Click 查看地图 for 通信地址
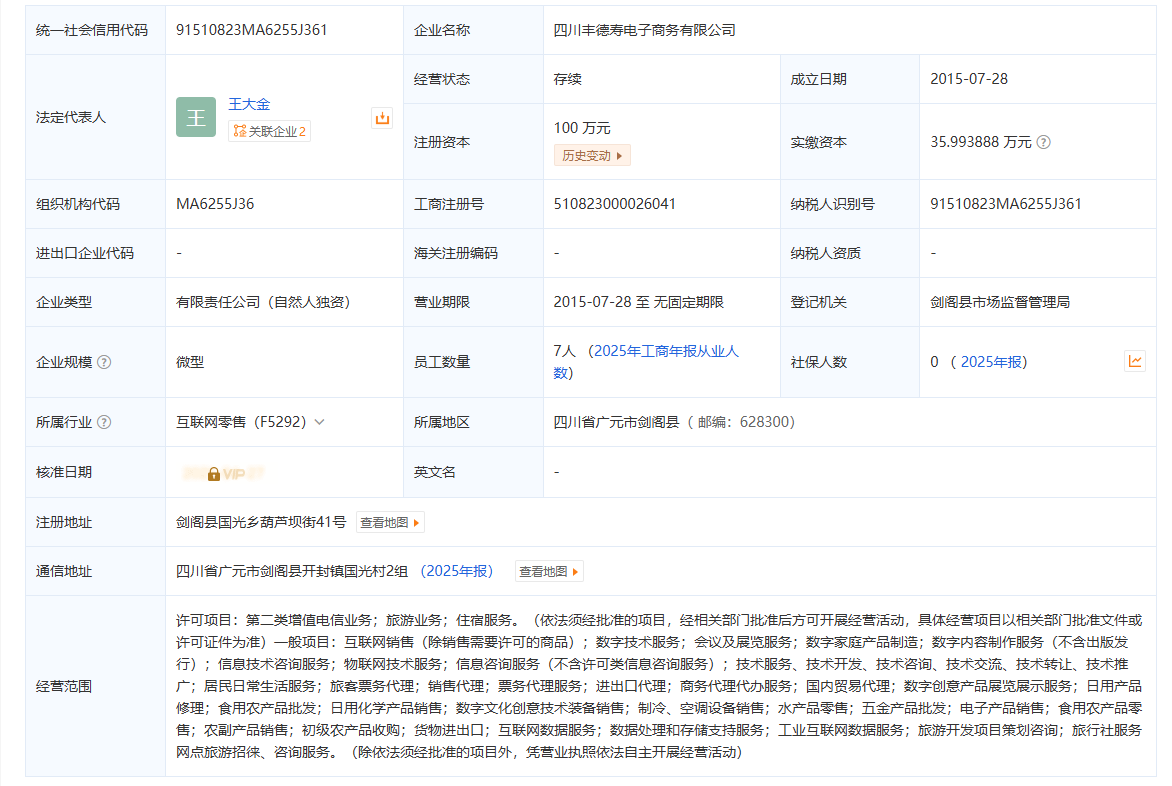The width and height of the screenshot is (1172, 786). pyautogui.click(x=549, y=572)
